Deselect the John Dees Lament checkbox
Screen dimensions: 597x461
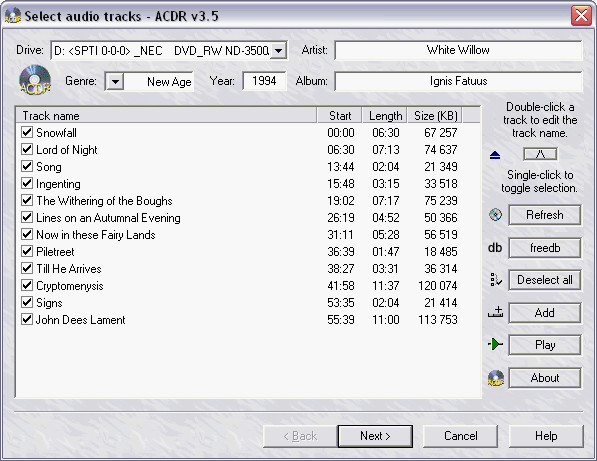tap(27, 319)
